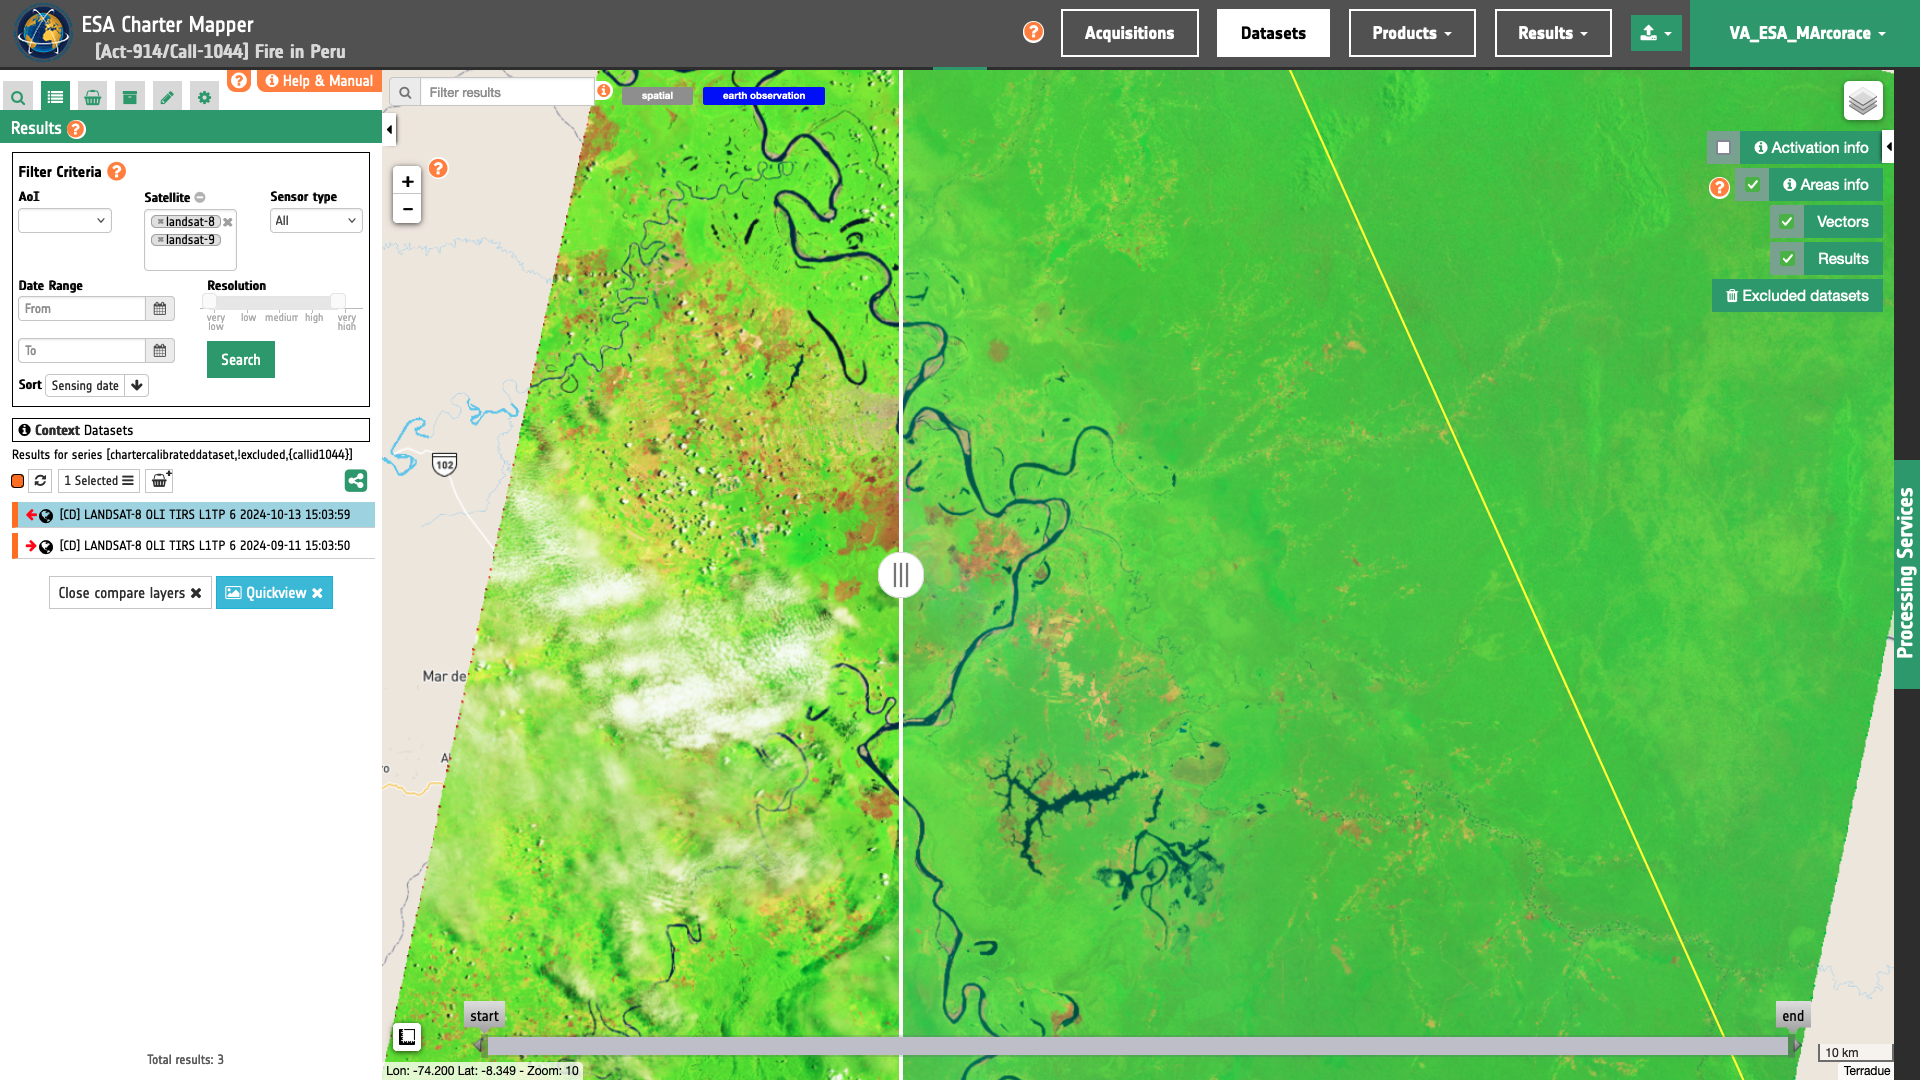Click the compare swipe handle on map

[900, 575]
